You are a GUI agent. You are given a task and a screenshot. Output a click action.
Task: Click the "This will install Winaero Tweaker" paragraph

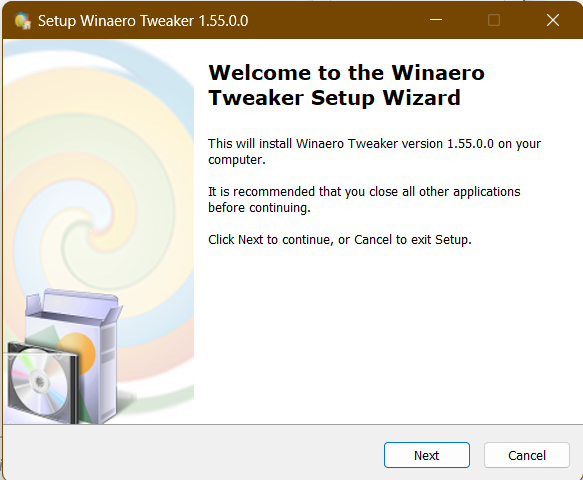click(x=374, y=152)
